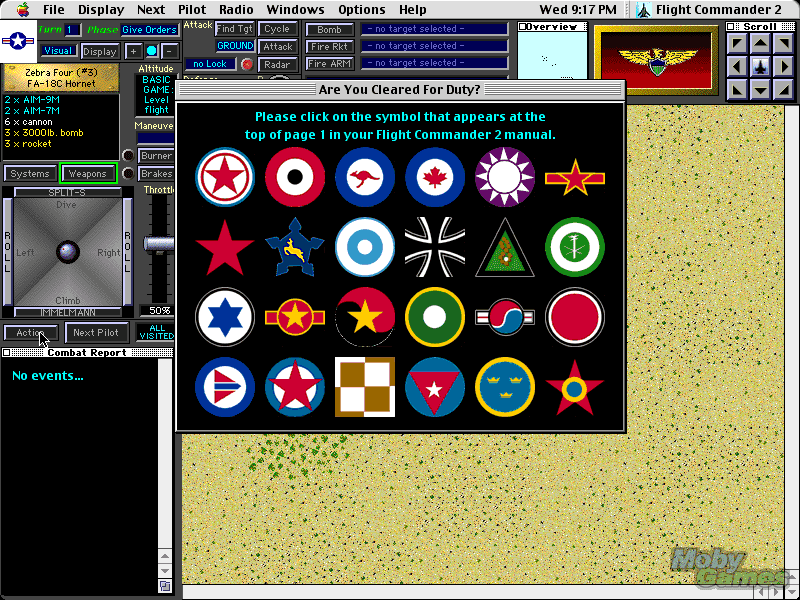Viewport: 800px width, 600px height.
Task: Toggle the GROUND attack mode
Action: point(235,46)
